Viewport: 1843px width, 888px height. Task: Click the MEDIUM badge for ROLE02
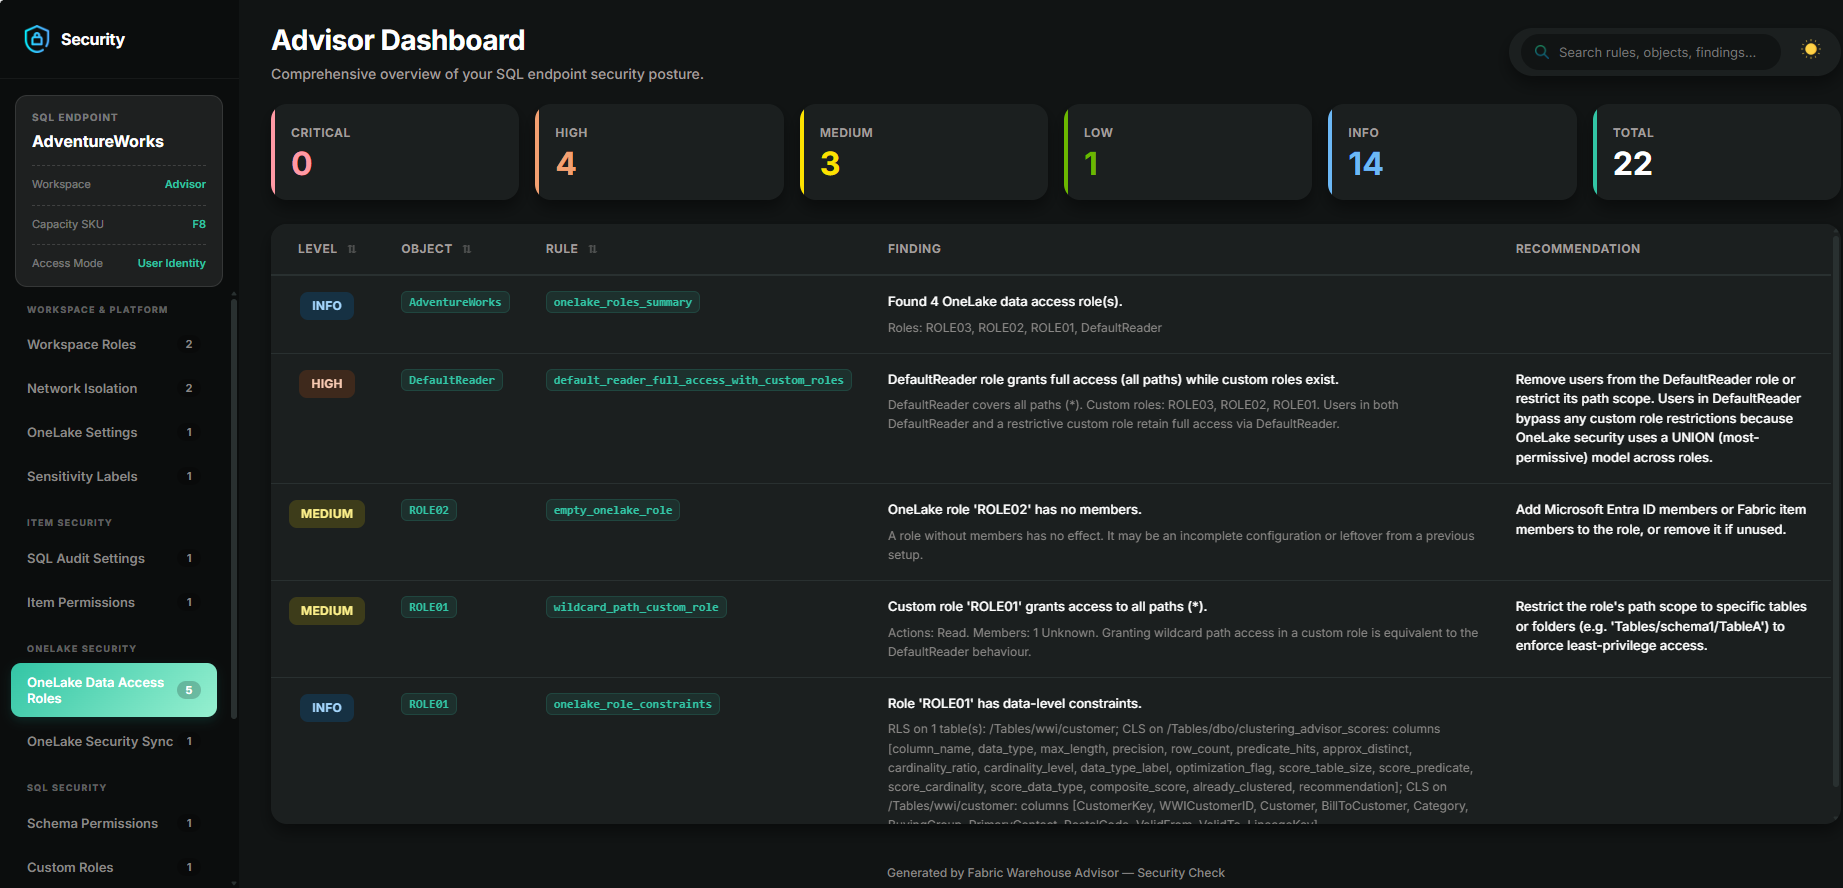(x=327, y=514)
